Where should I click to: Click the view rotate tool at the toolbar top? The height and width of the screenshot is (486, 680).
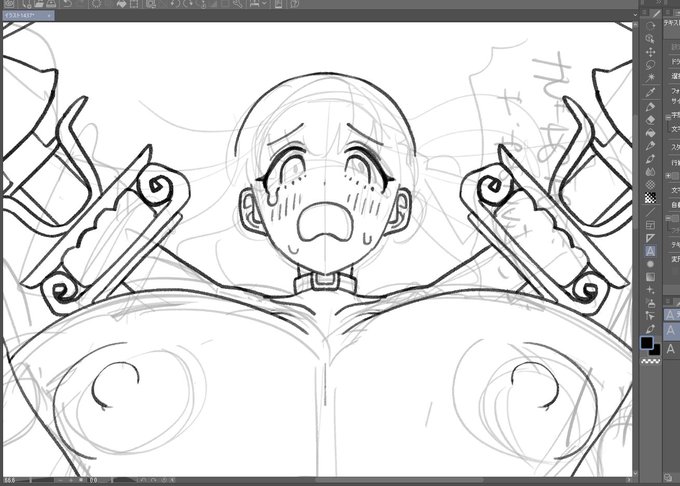tap(650, 26)
